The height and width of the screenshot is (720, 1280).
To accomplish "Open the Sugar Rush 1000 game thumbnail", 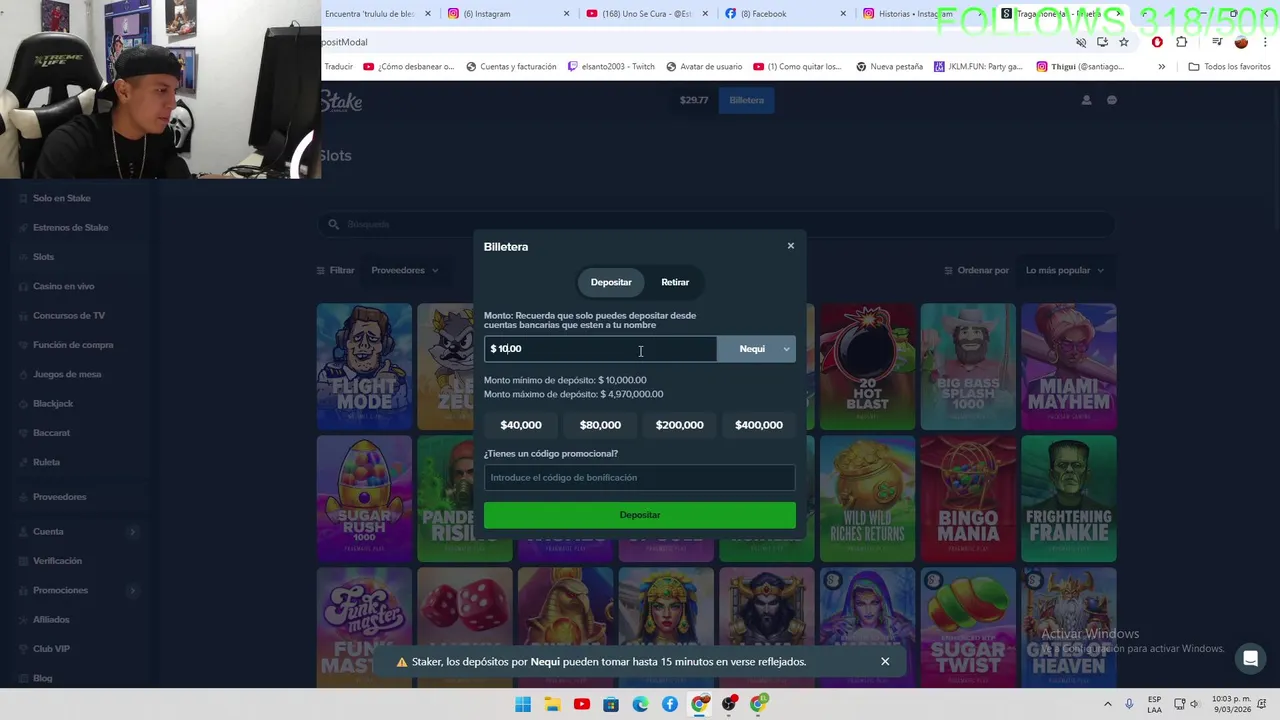I will pos(364,498).
